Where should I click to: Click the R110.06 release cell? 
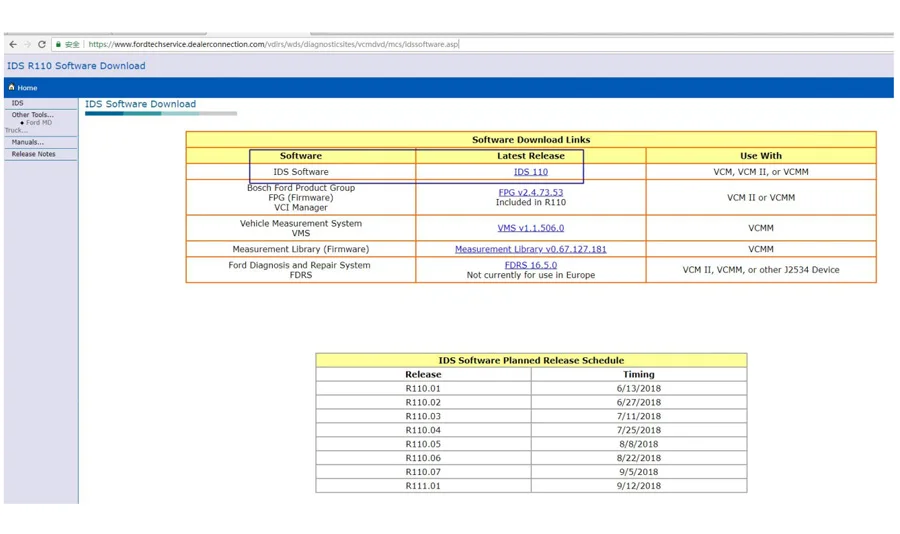point(423,458)
